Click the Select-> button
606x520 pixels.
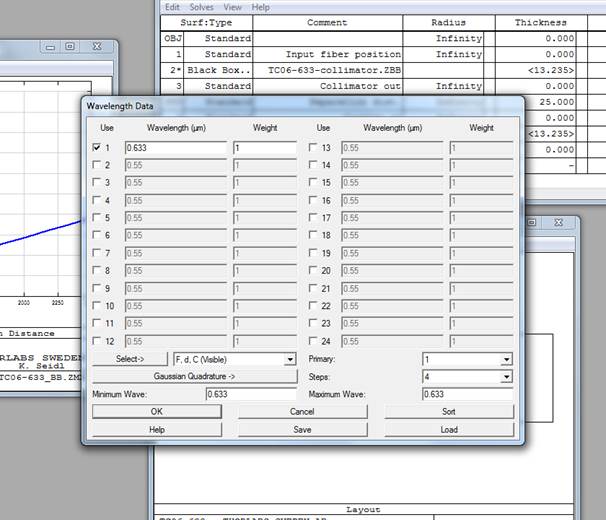click(x=130, y=359)
